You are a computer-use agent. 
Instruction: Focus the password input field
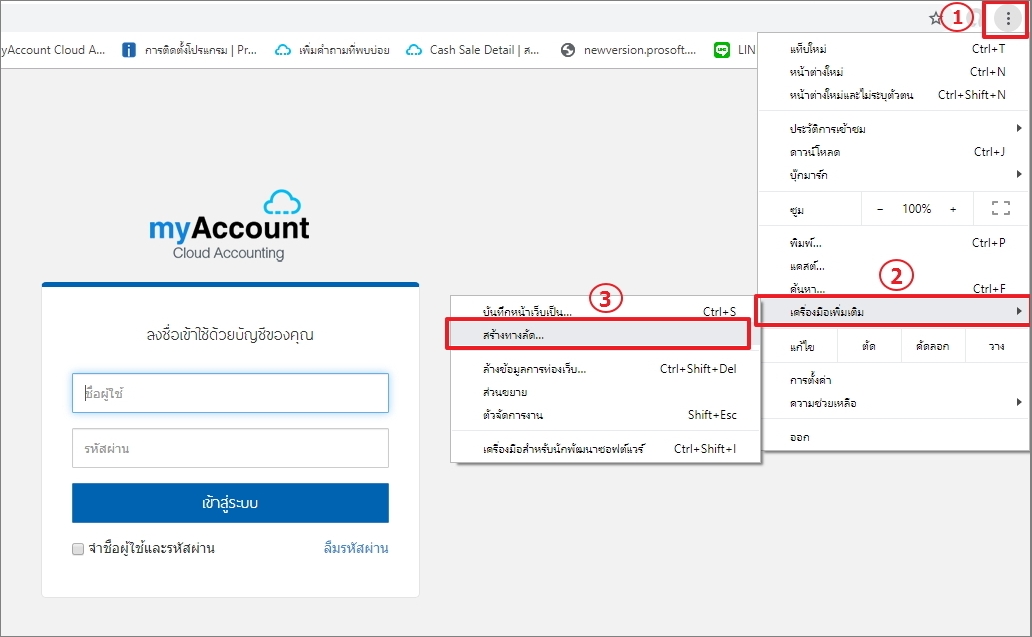coord(230,448)
